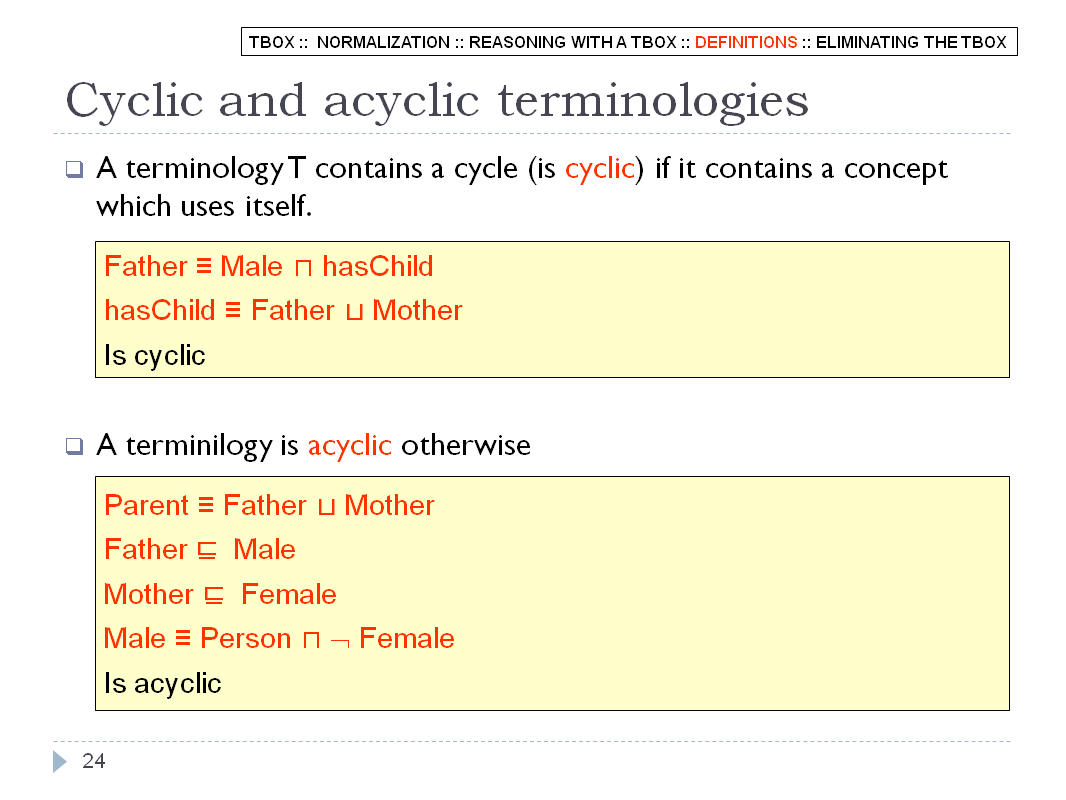The image size is (1066, 800).
Task: Select the 'Male ≡ Person ⊓ ¬ Female' line
Action: (x=279, y=638)
